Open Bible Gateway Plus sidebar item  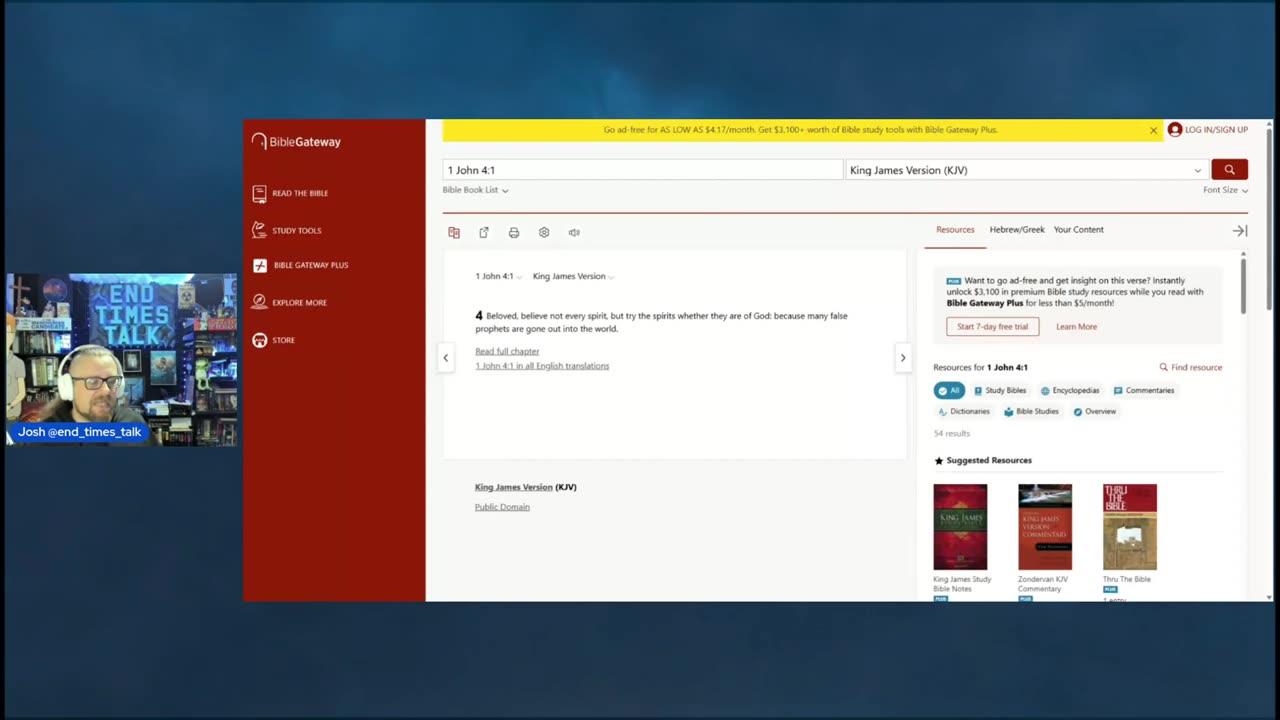pos(300,265)
